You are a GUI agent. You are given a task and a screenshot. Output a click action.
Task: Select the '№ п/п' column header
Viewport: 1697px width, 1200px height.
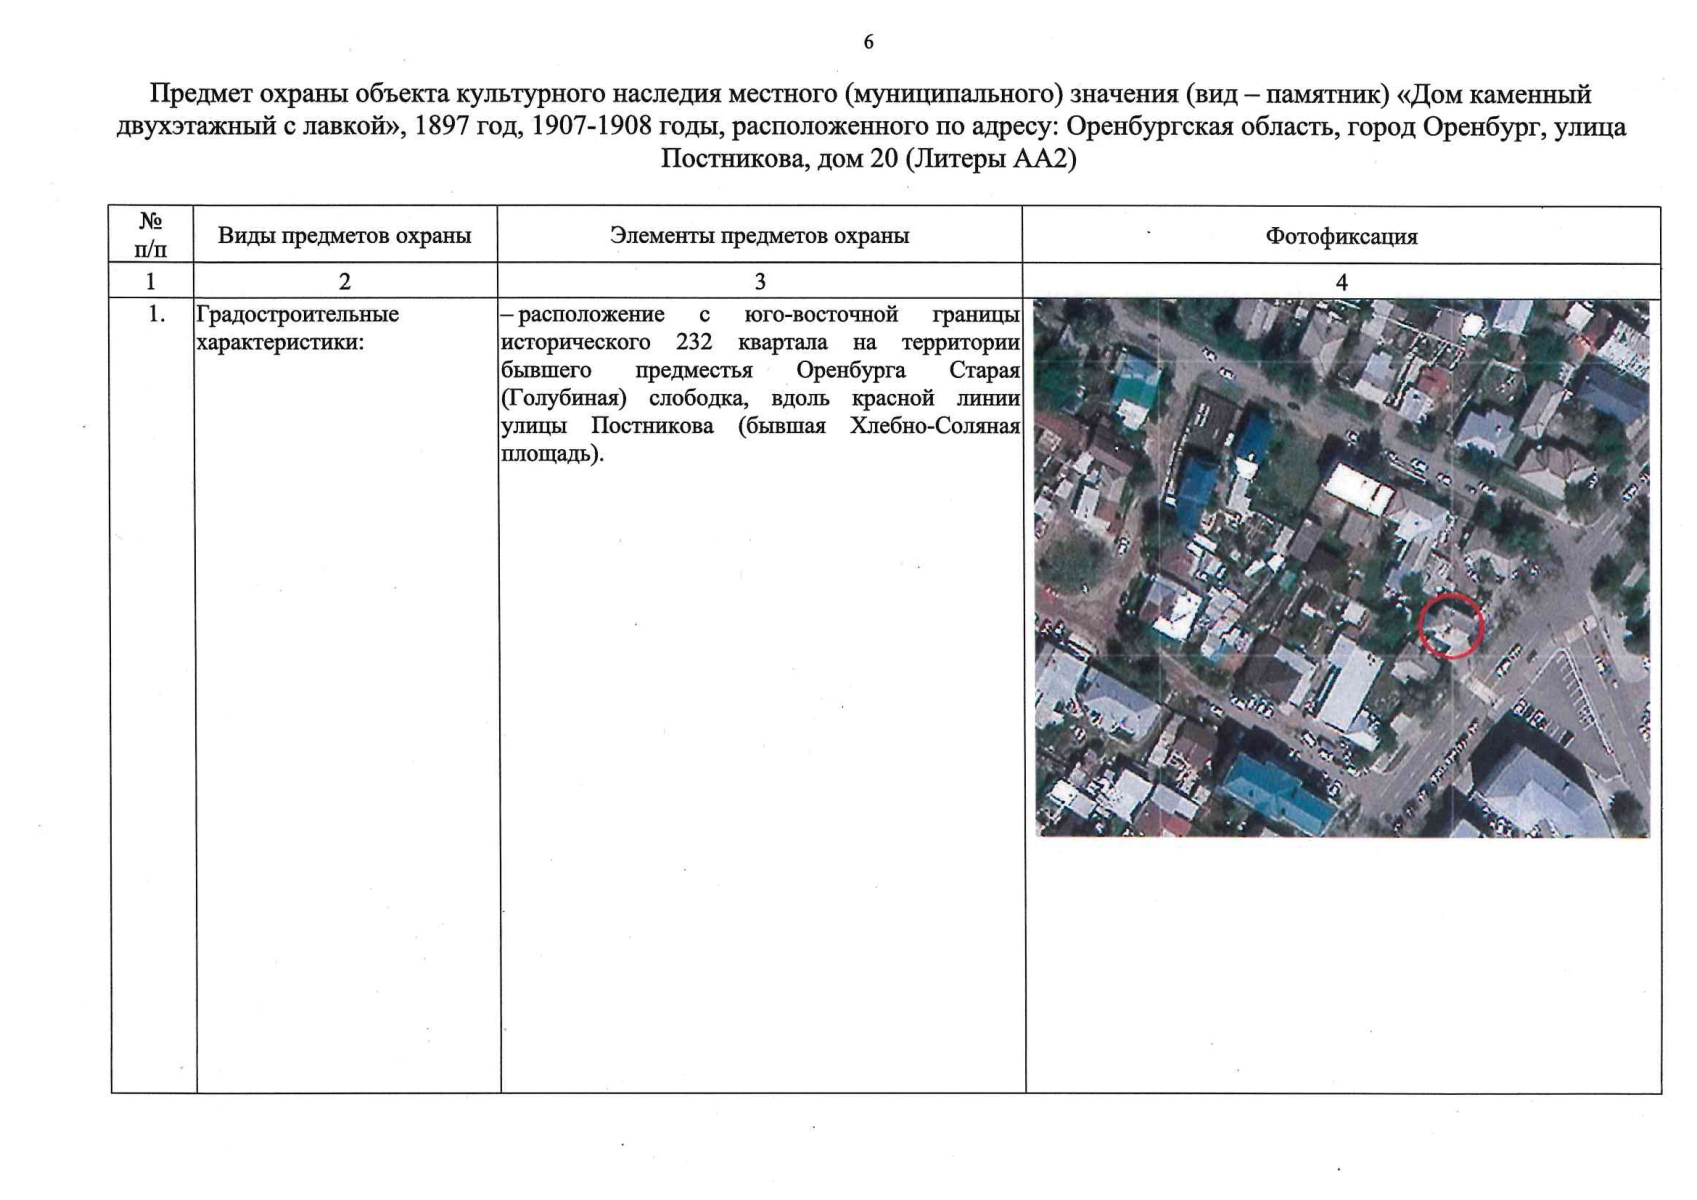pos(151,235)
